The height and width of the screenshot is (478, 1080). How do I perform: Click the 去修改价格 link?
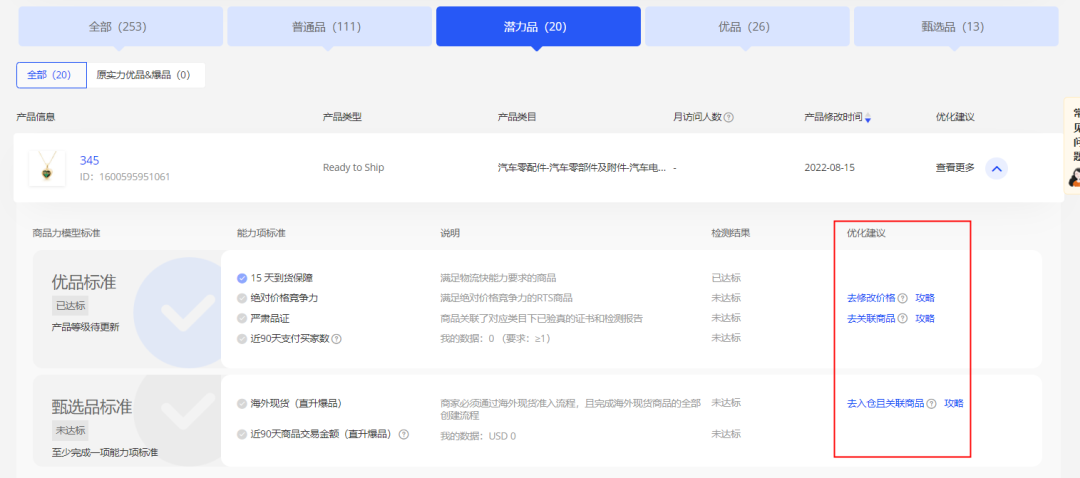tap(871, 298)
